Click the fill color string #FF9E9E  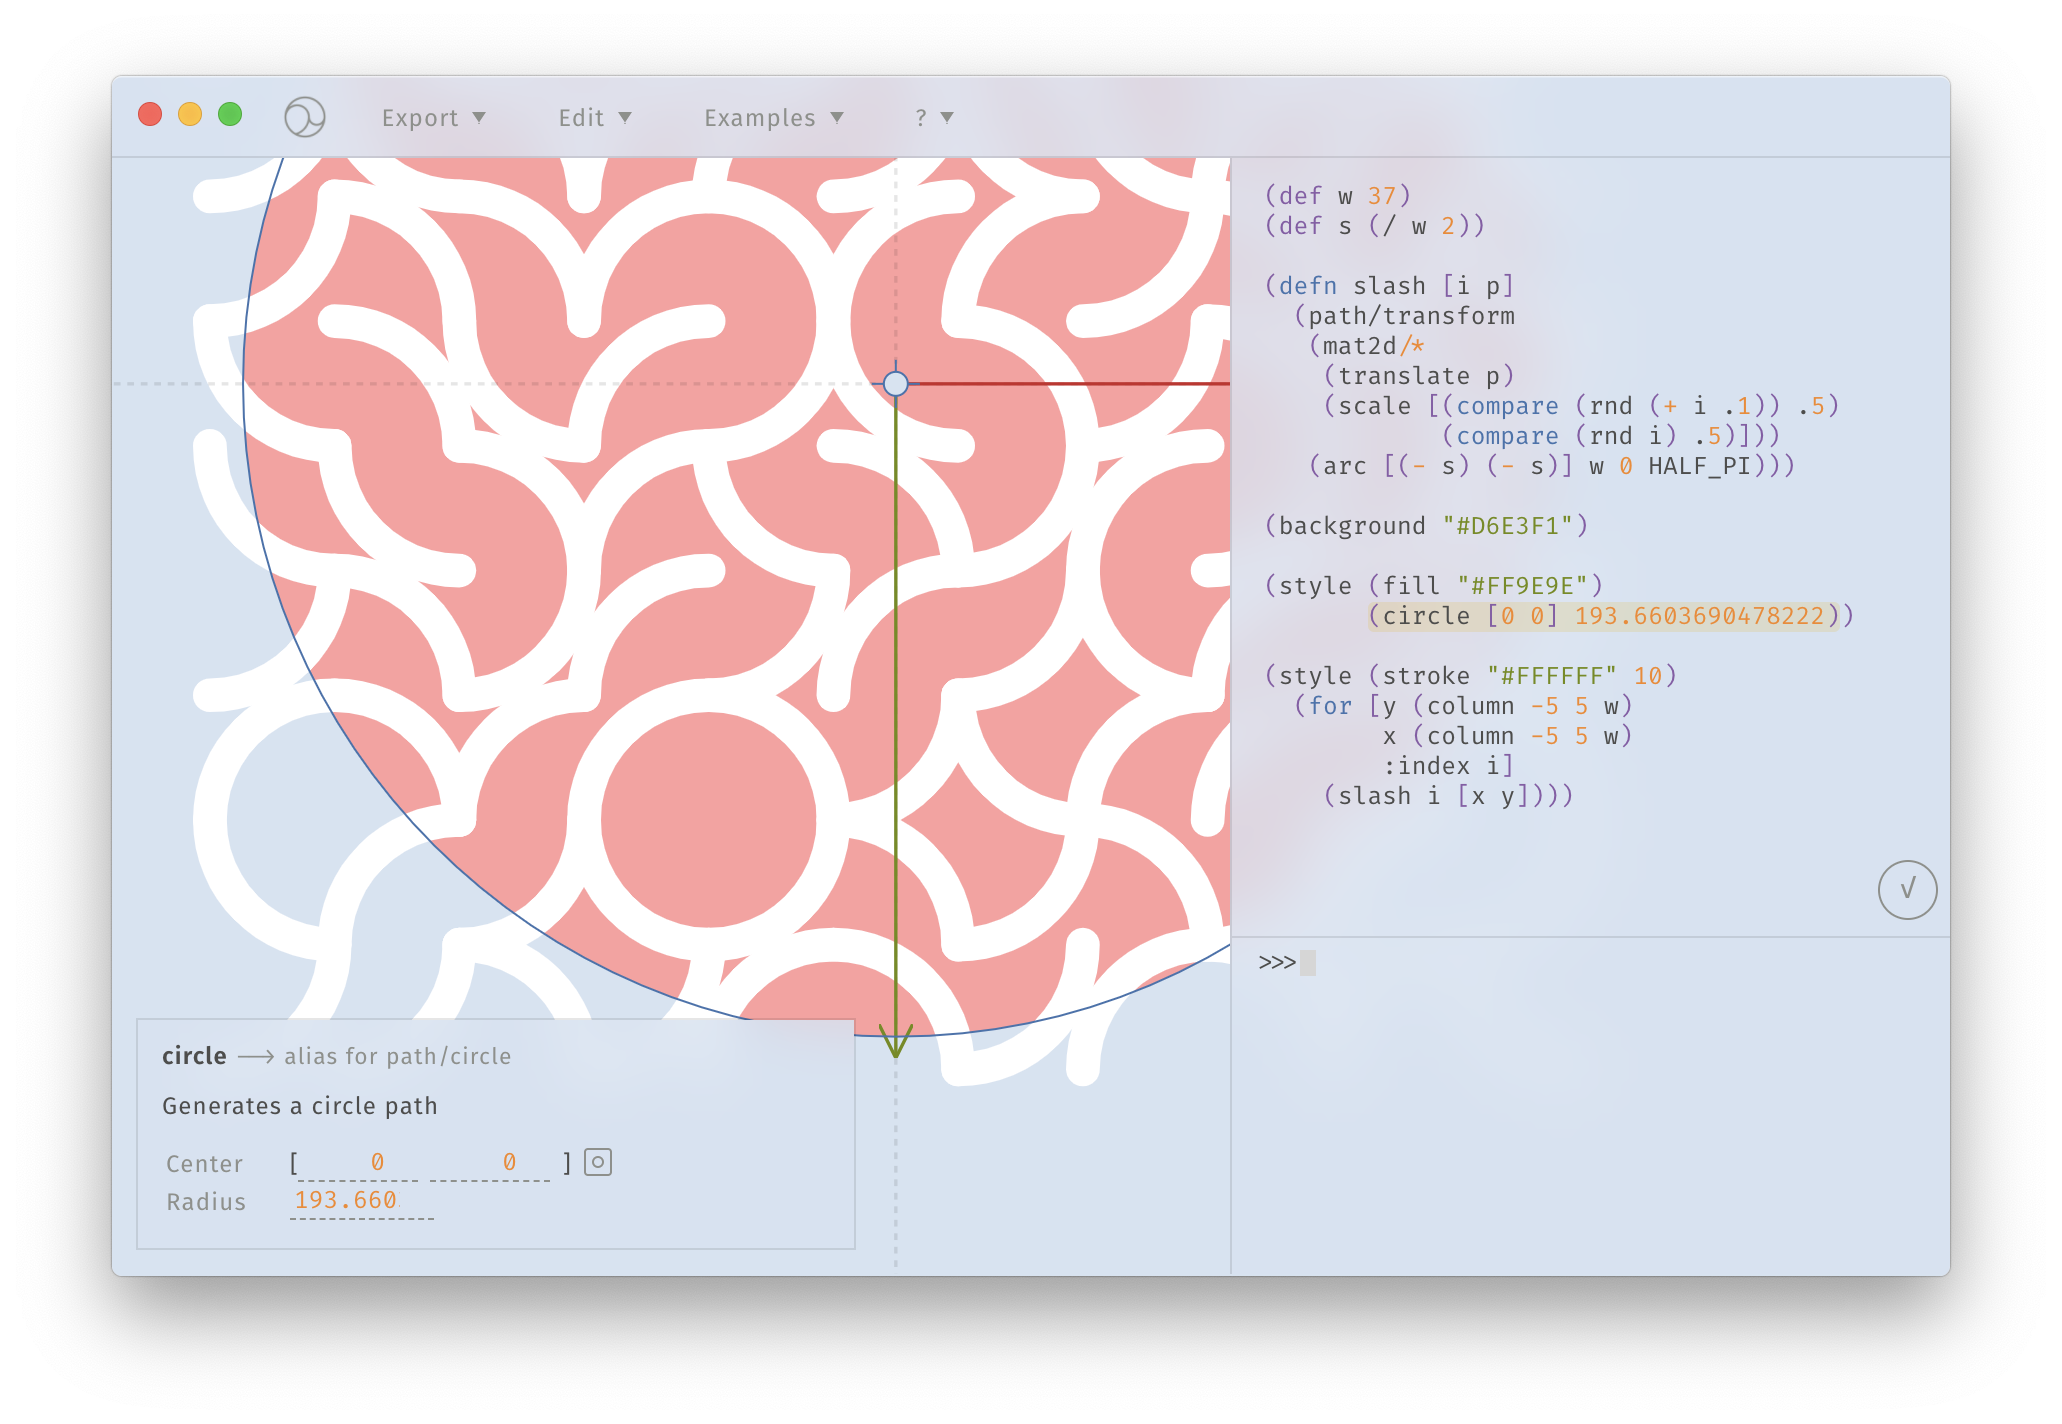tap(1522, 586)
